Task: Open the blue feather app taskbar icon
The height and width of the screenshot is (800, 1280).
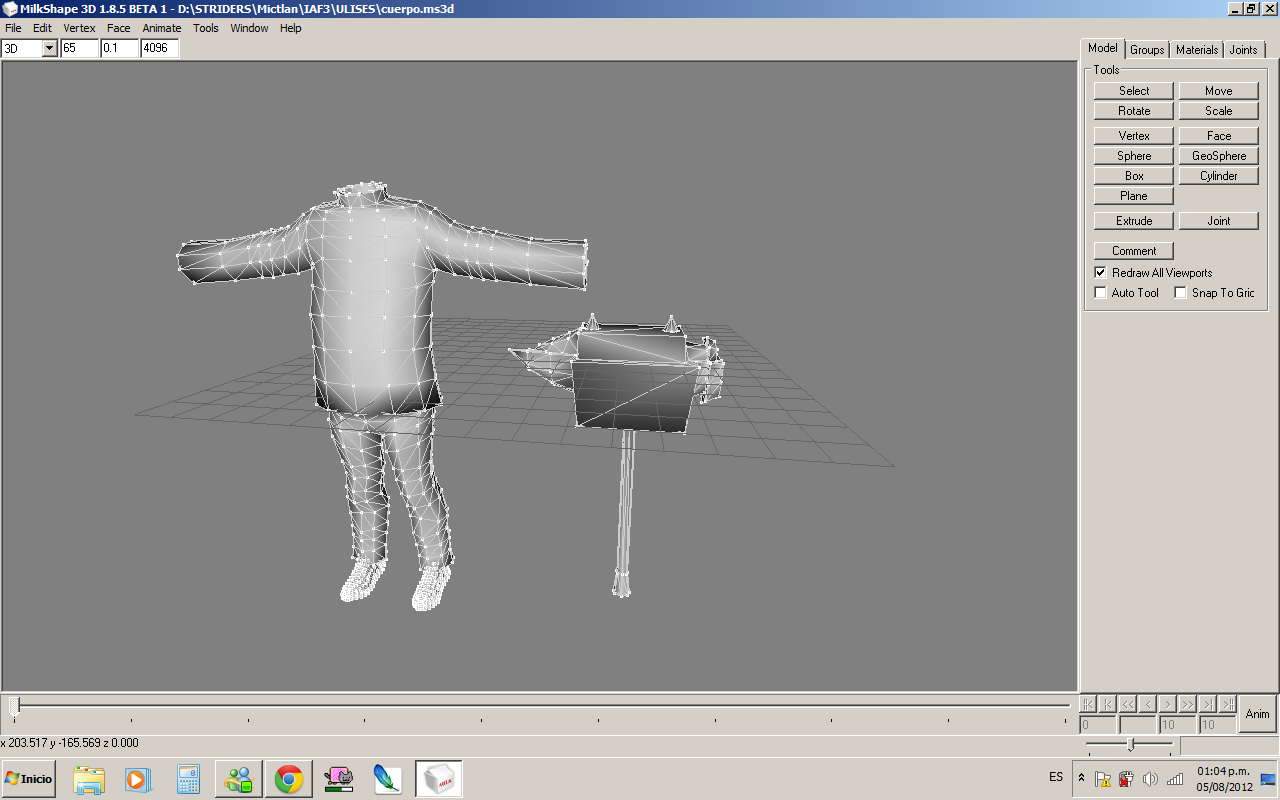Action: coord(388,779)
